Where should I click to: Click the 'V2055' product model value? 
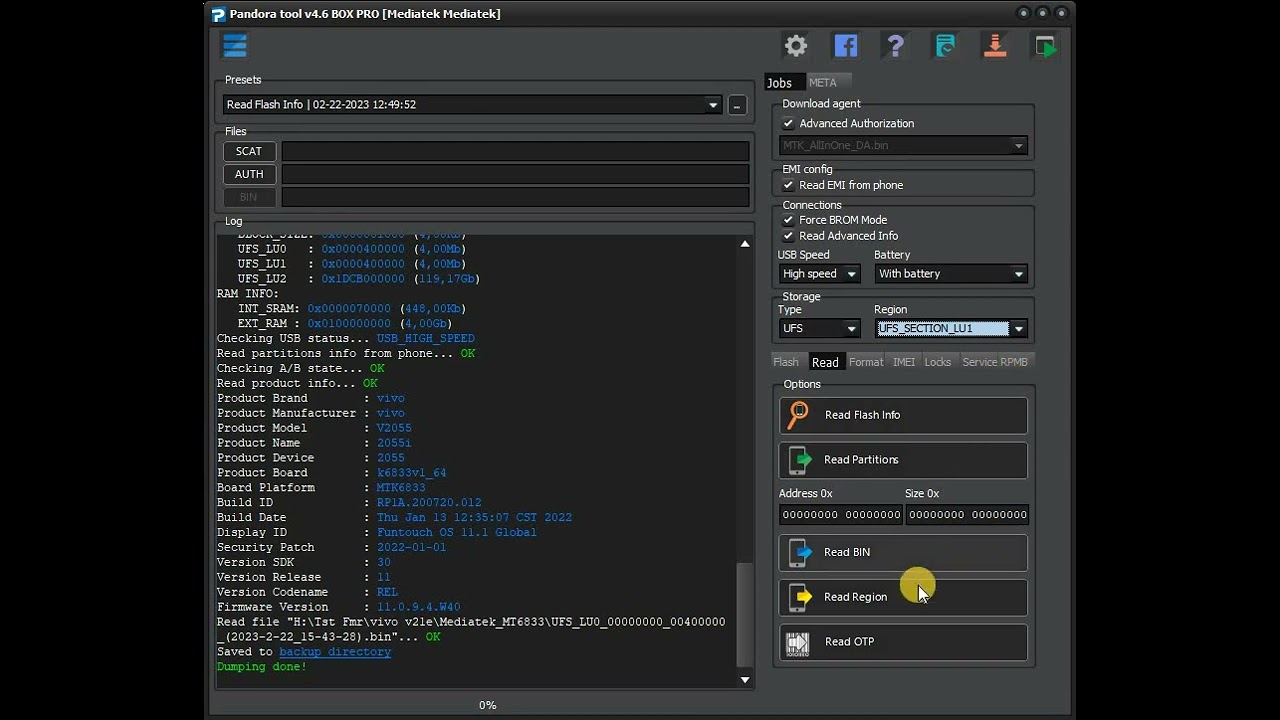[x=394, y=428]
